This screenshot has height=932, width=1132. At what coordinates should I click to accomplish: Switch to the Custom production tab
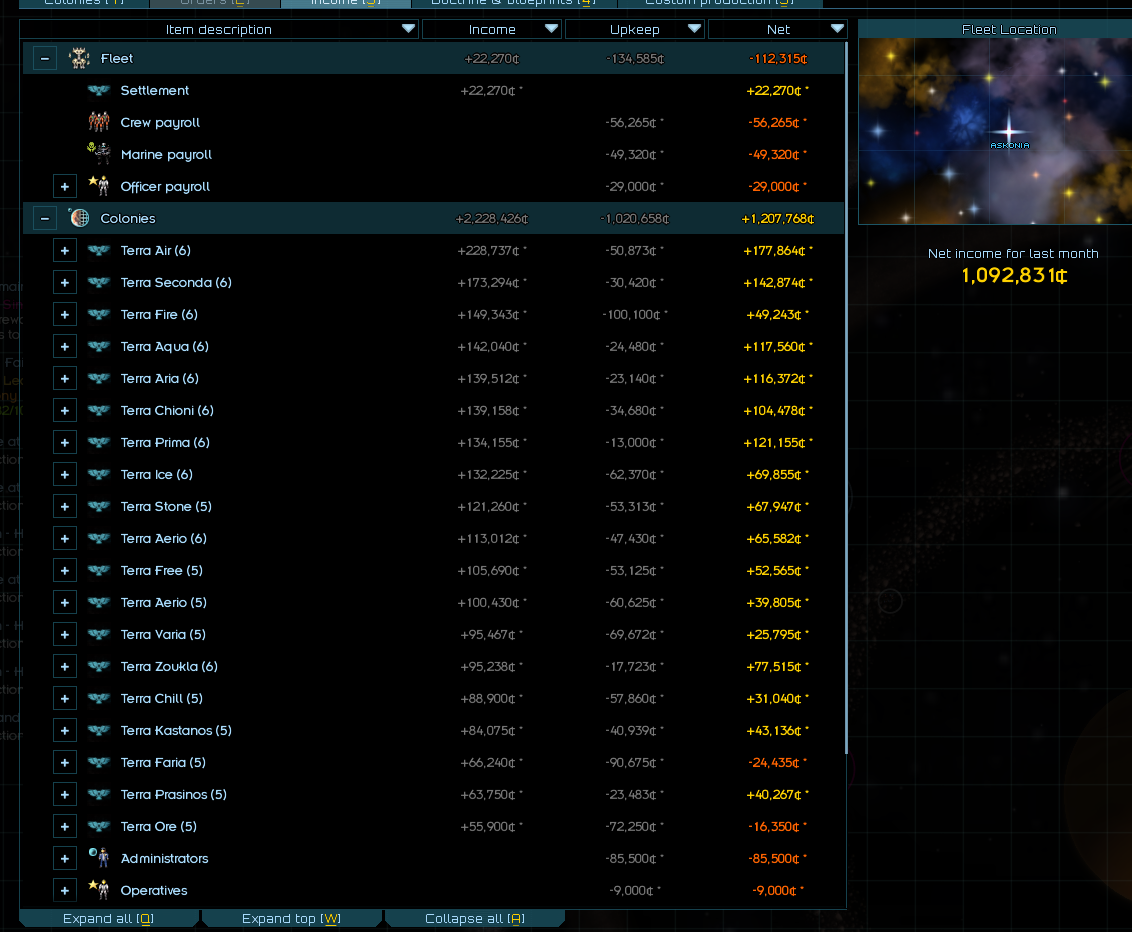click(720, 3)
